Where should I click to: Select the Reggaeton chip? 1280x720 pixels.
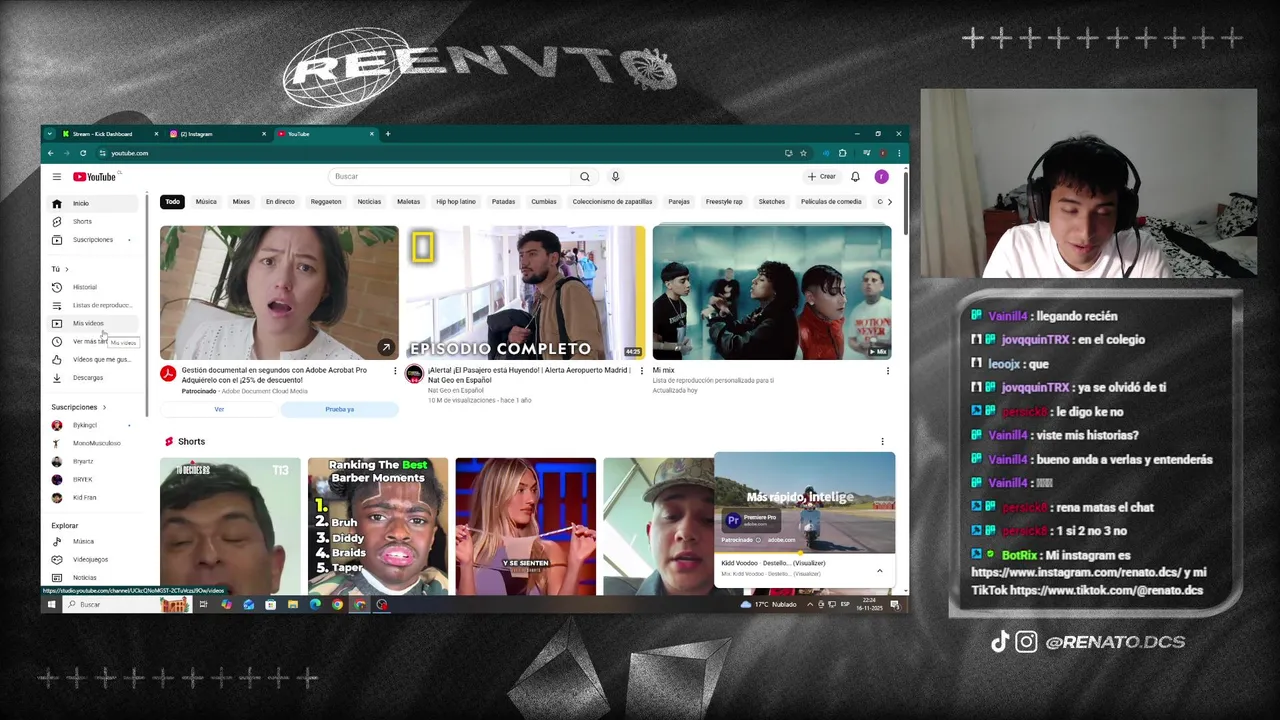(326, 202)
